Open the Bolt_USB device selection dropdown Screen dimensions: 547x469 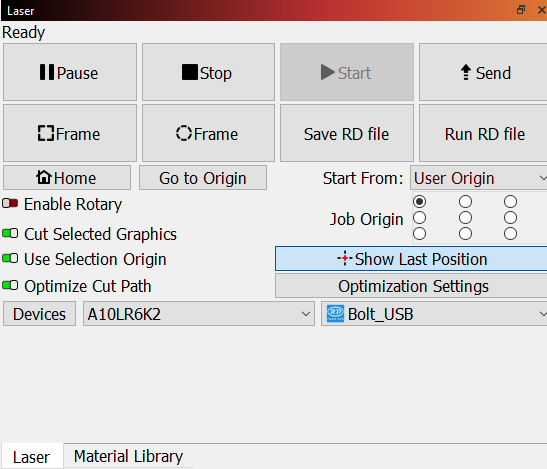[434, 314]
